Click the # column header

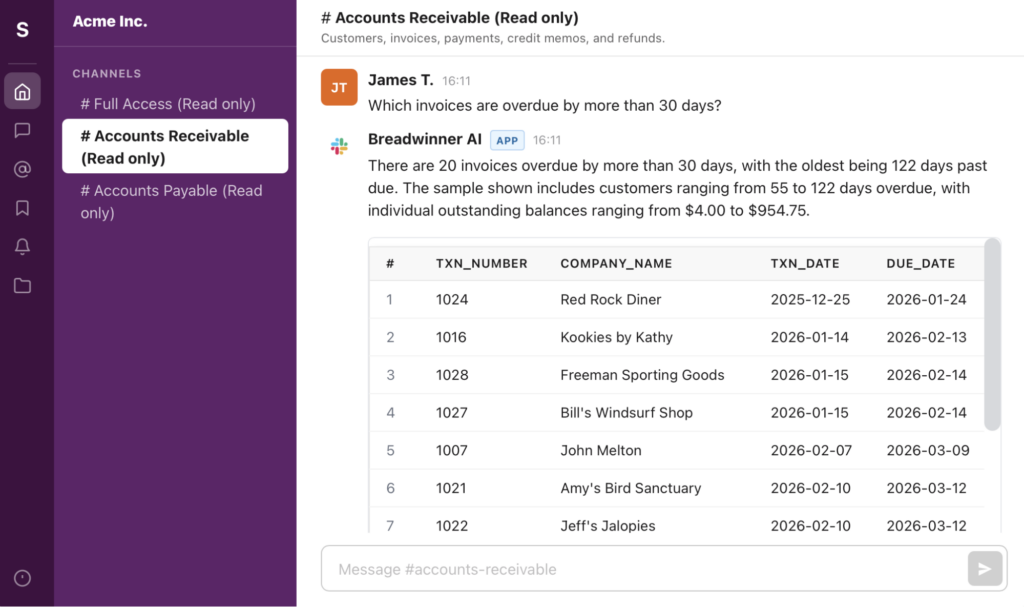(x=390, y=263)
